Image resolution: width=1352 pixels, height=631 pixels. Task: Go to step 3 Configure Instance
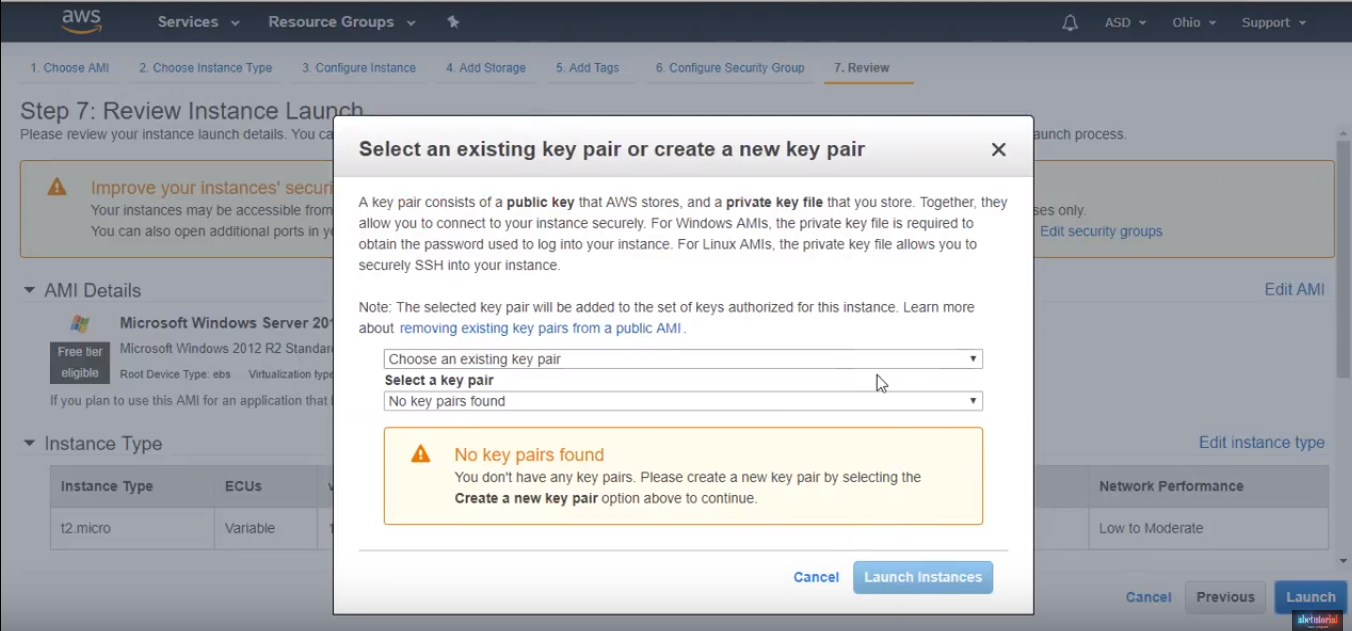359,68
